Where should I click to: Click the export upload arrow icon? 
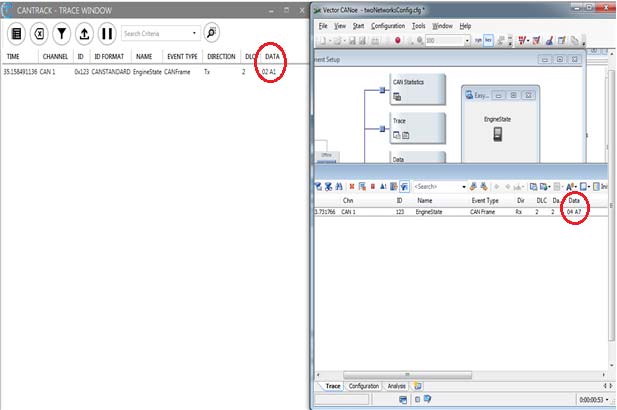[83, 33]
